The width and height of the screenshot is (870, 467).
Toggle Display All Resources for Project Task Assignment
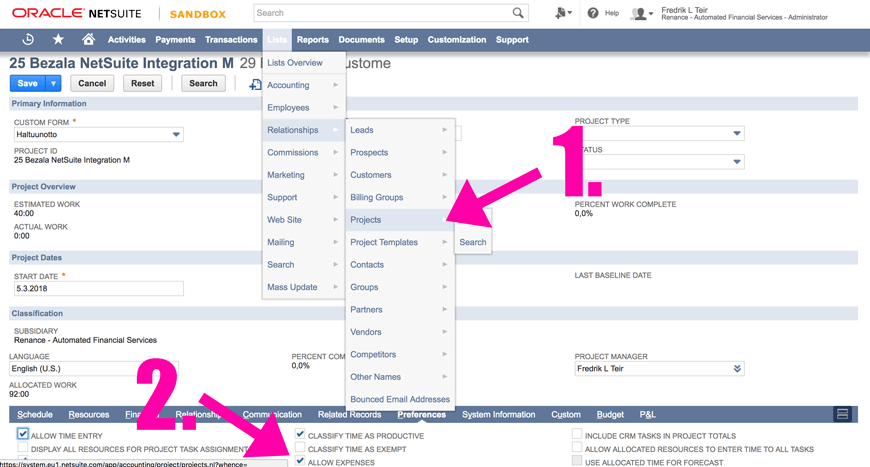point(22,447)
